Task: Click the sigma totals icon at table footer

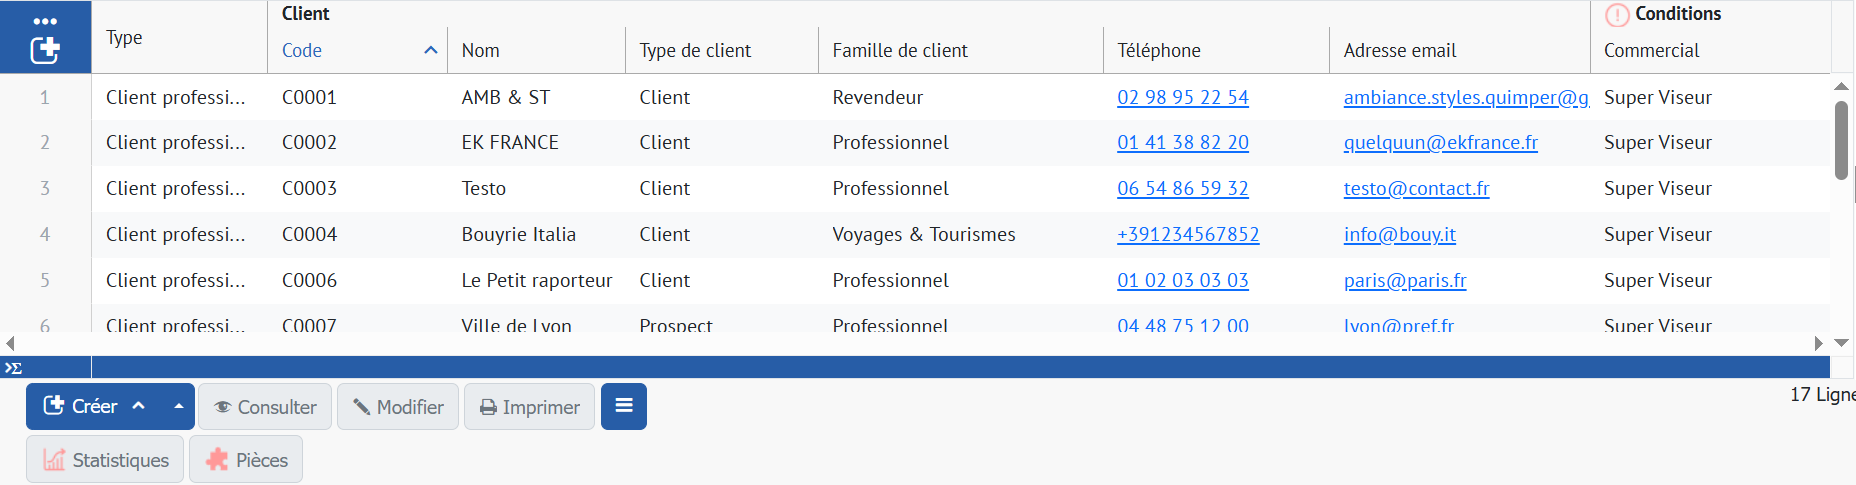Action: tap(13, 368)
